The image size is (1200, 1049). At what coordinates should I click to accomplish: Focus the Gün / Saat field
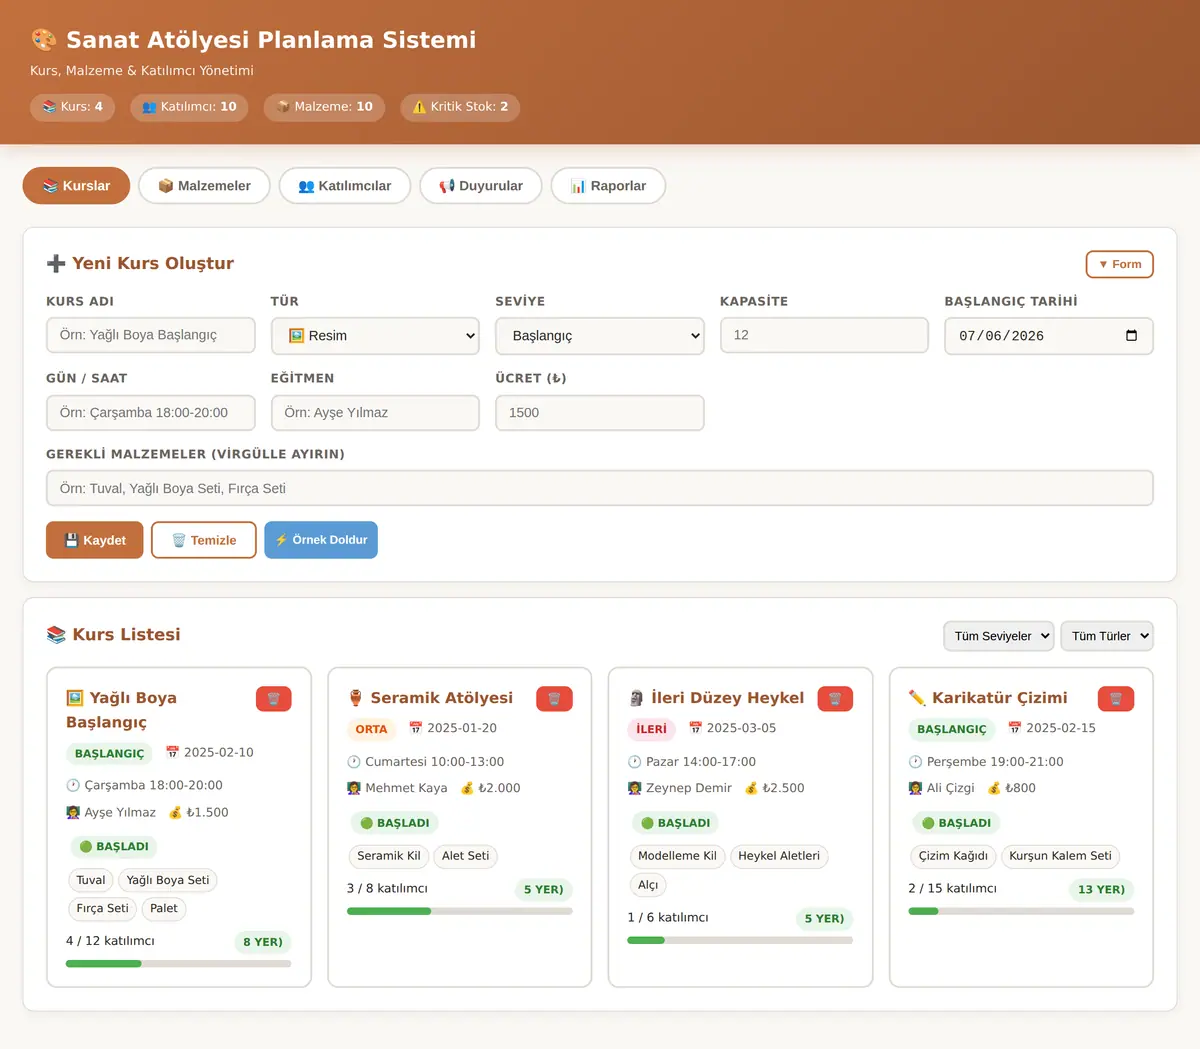click(x=151, y=412)
